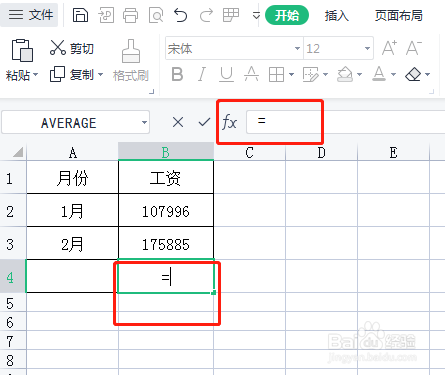Toggle bold formatting
Image resolution: width=445 pixels, height=375 pixels.
pos(177,74)
